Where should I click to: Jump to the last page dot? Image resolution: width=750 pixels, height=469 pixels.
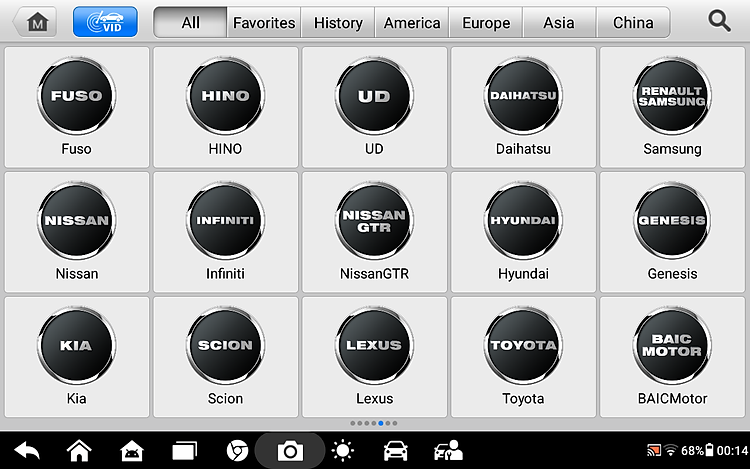[395, 423]
